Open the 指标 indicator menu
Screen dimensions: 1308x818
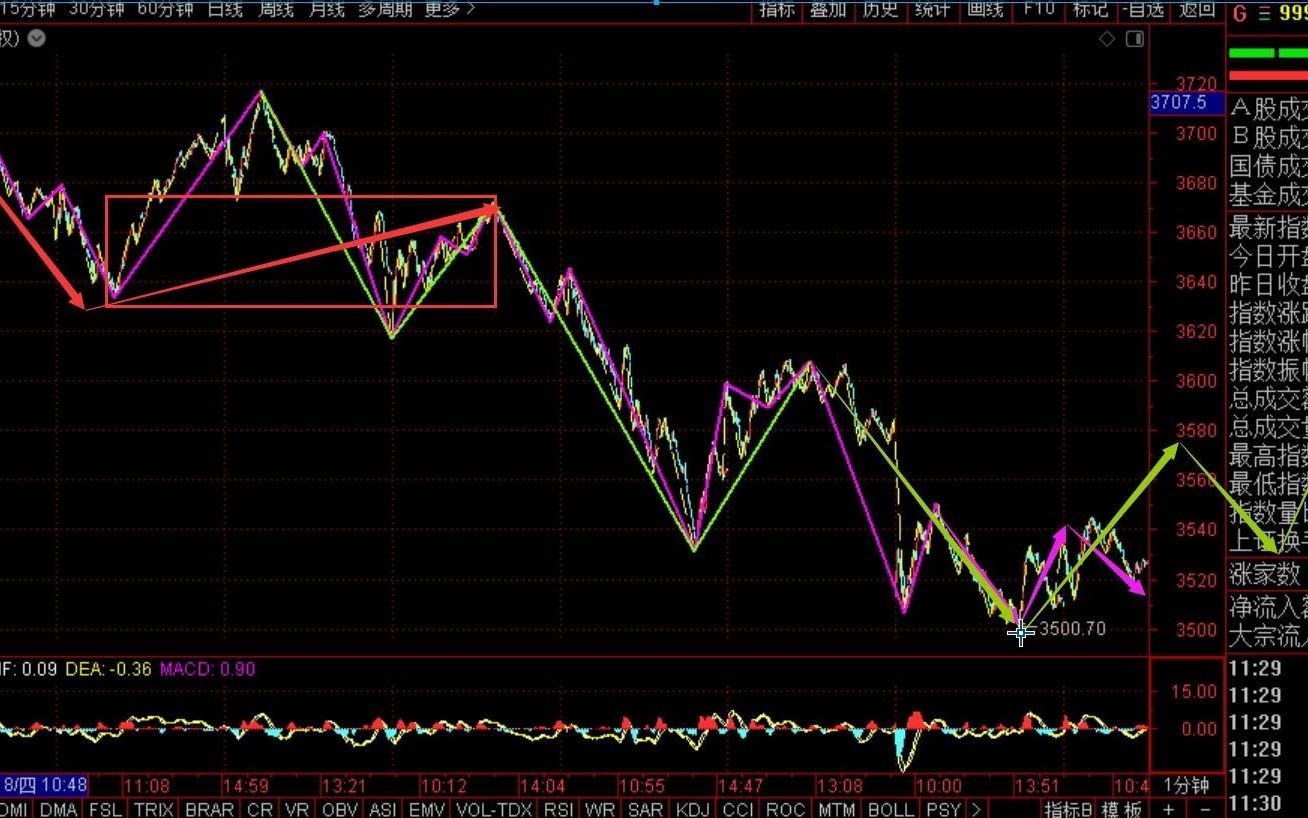777,9
